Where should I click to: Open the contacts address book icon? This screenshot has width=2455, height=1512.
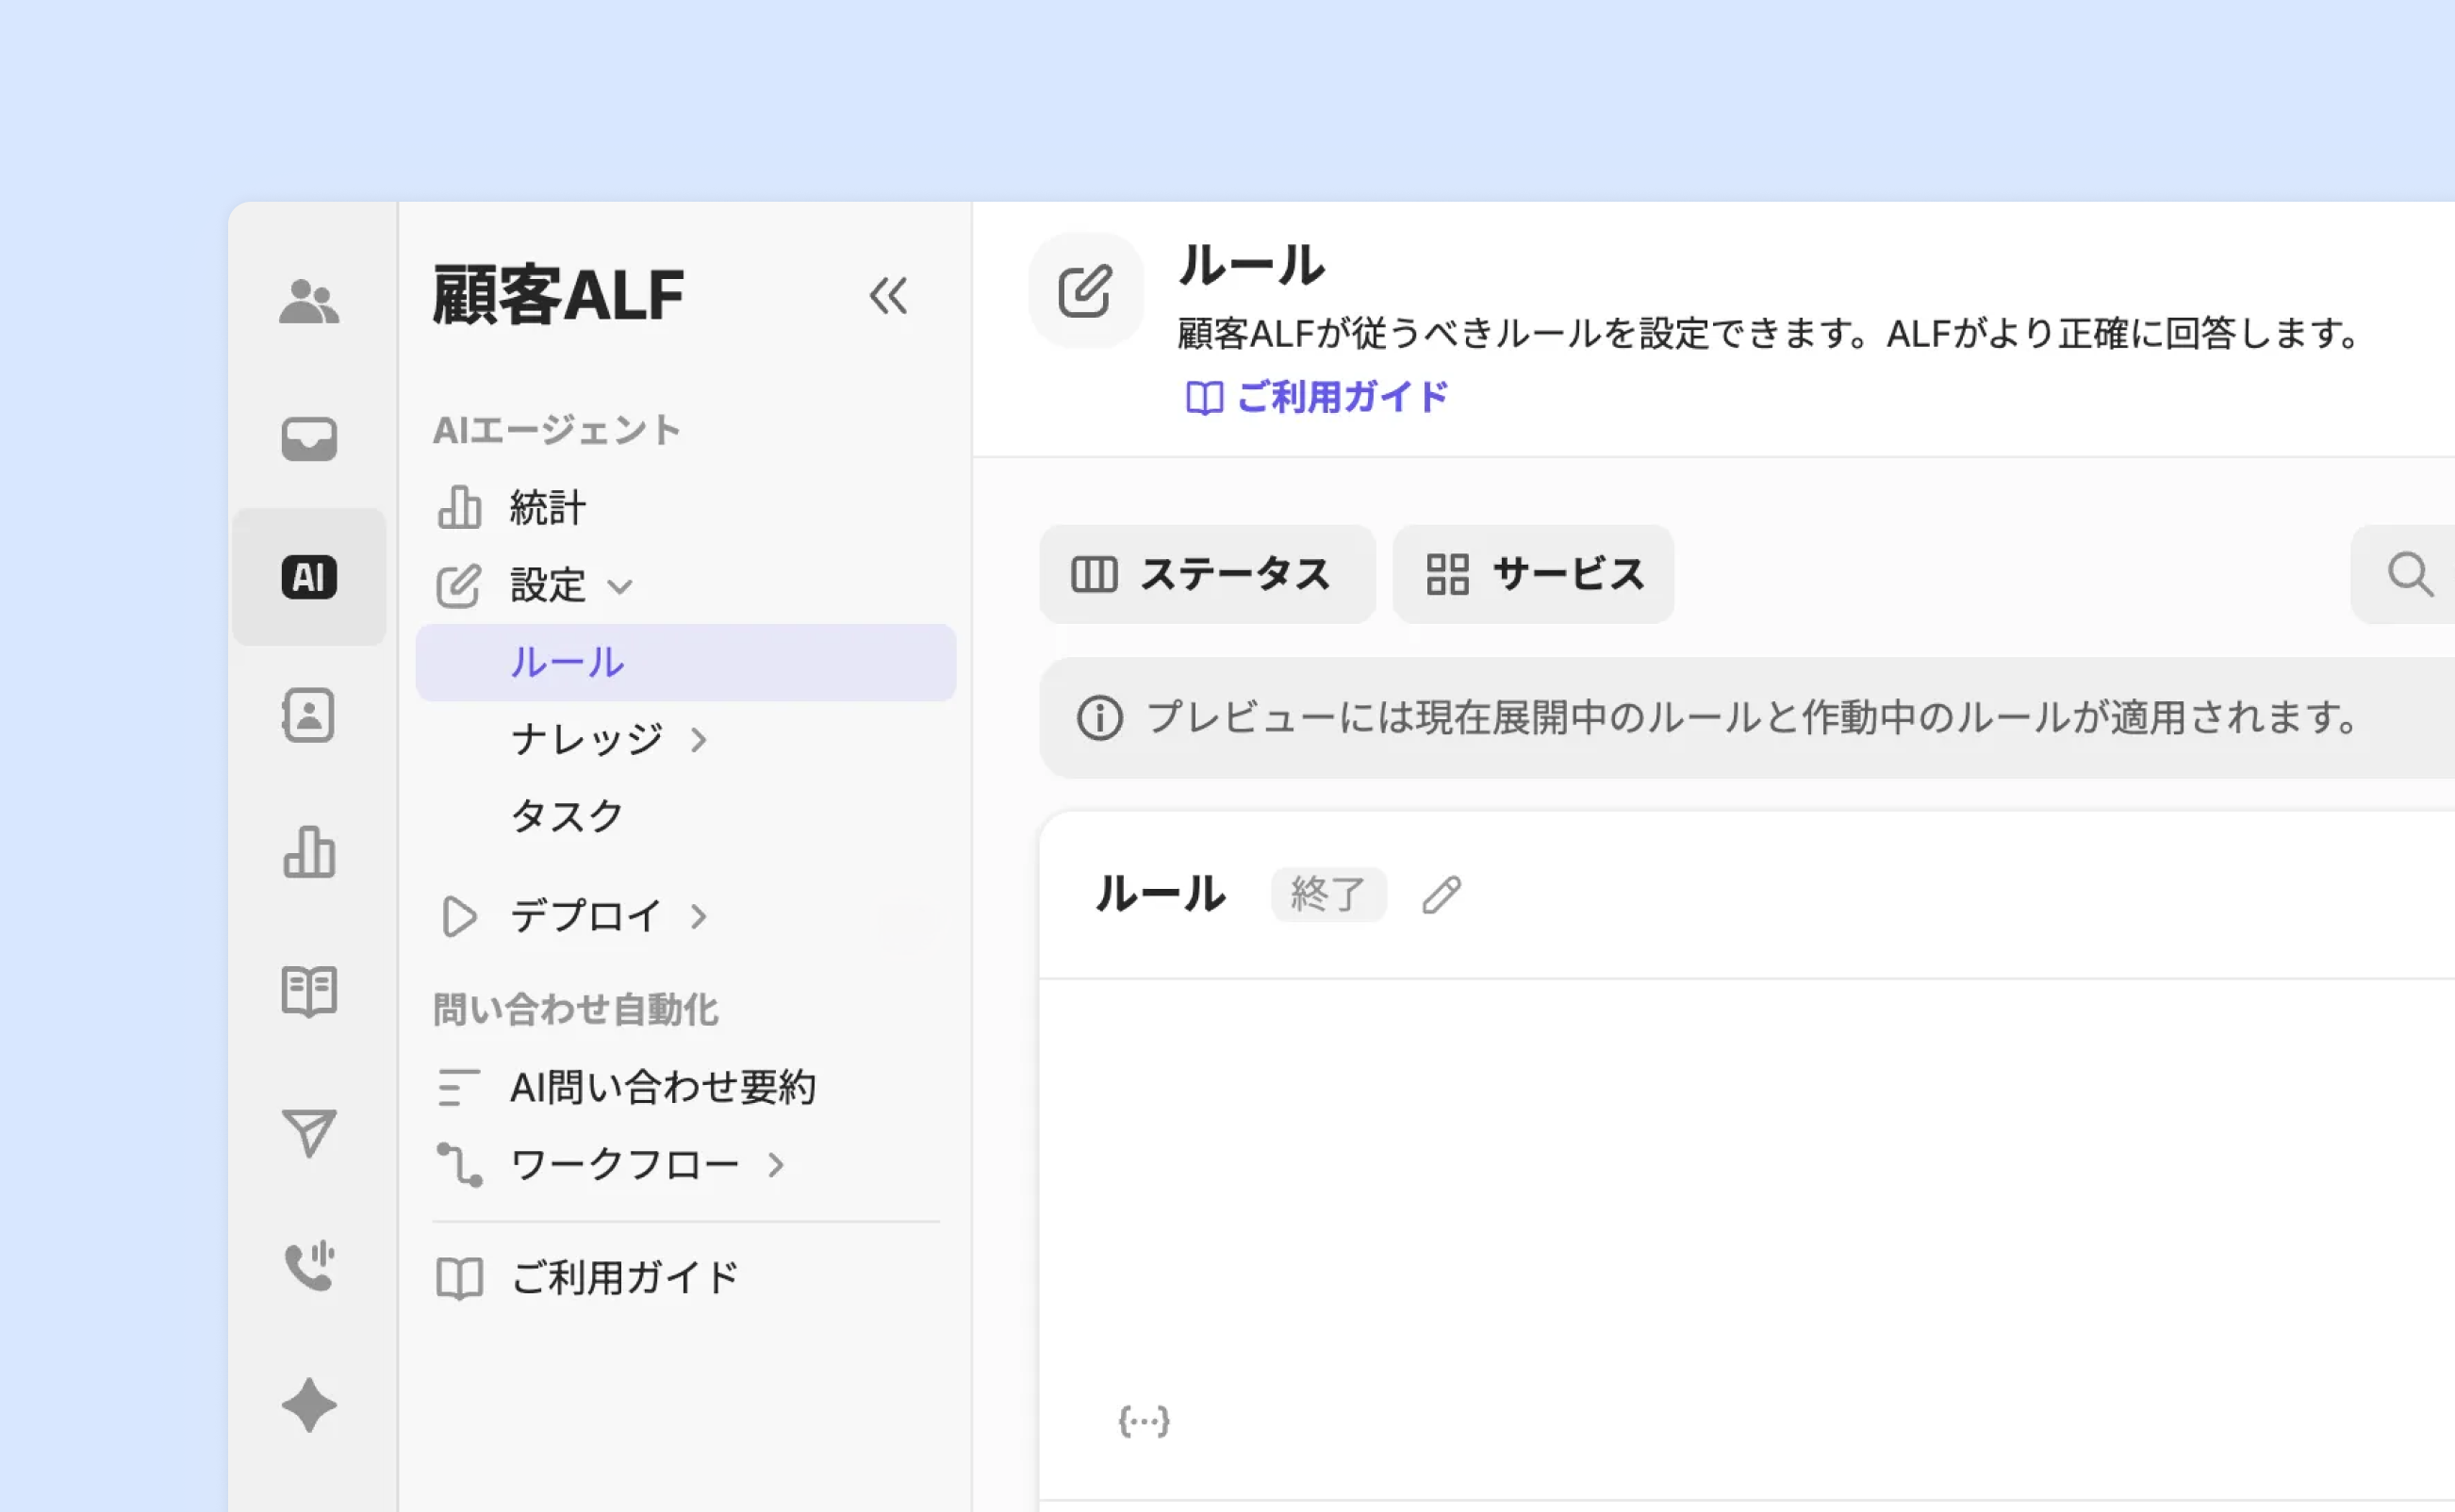click(x=309, y=715)
